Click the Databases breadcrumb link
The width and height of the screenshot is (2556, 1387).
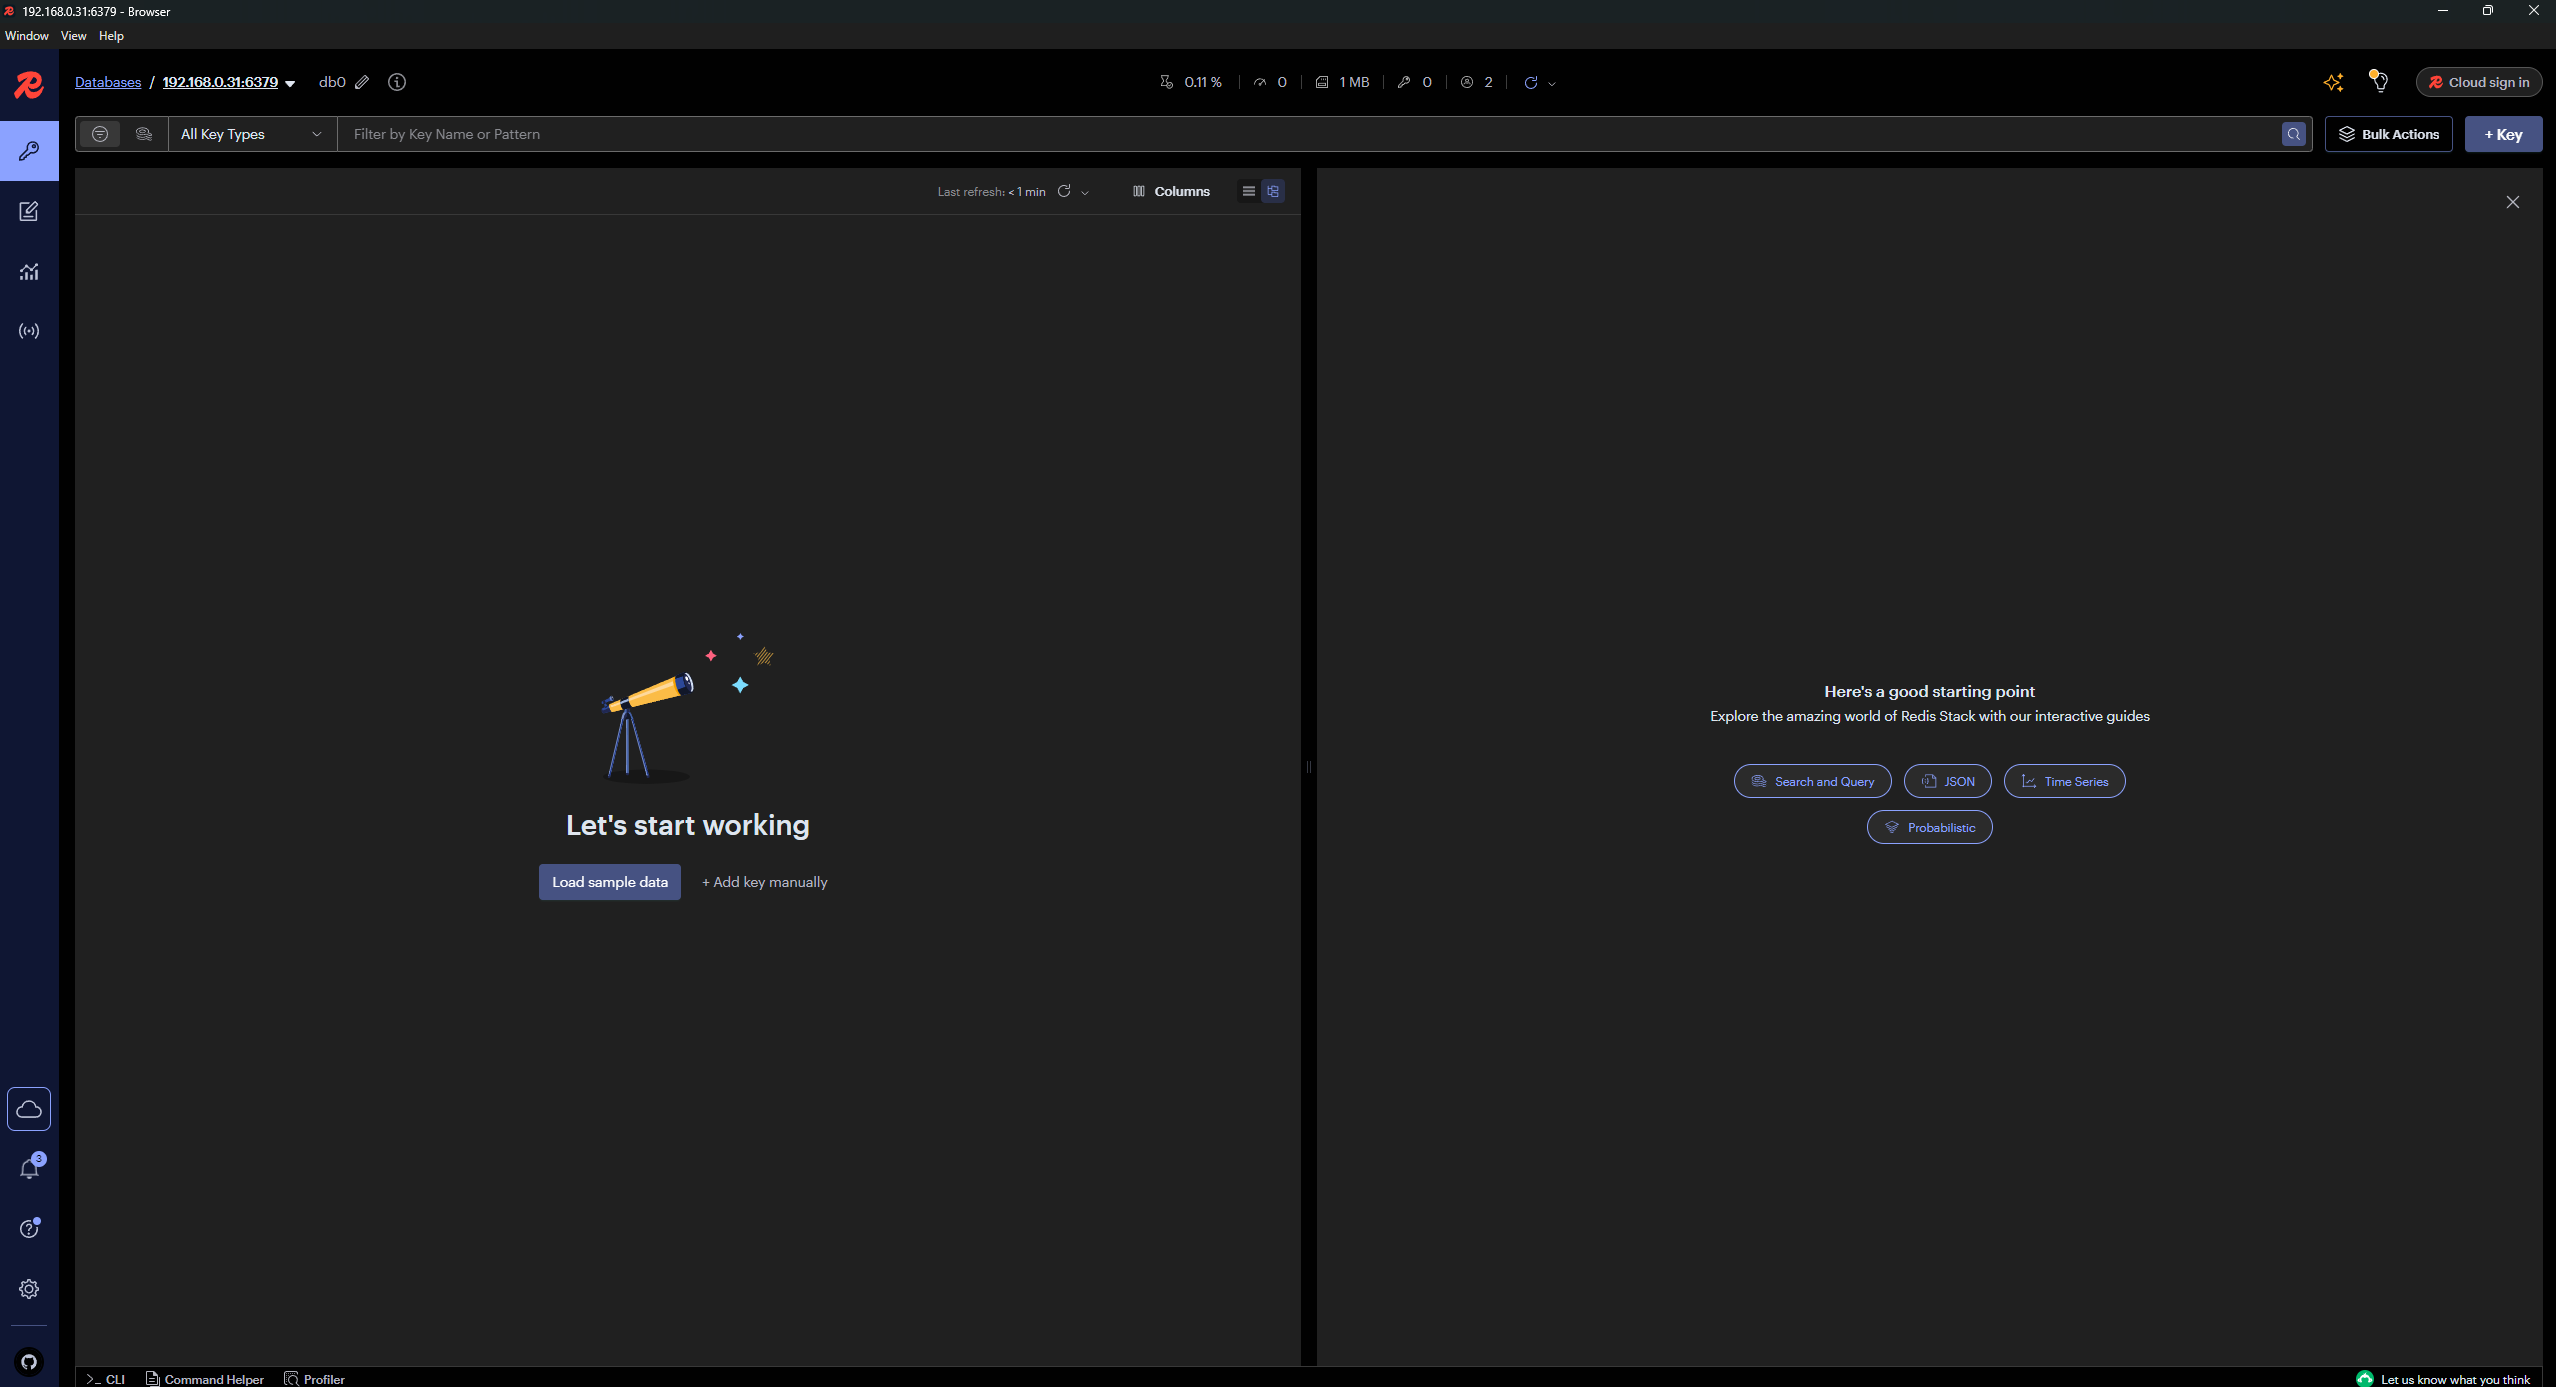pyautogui.click(x=108, y=82)
